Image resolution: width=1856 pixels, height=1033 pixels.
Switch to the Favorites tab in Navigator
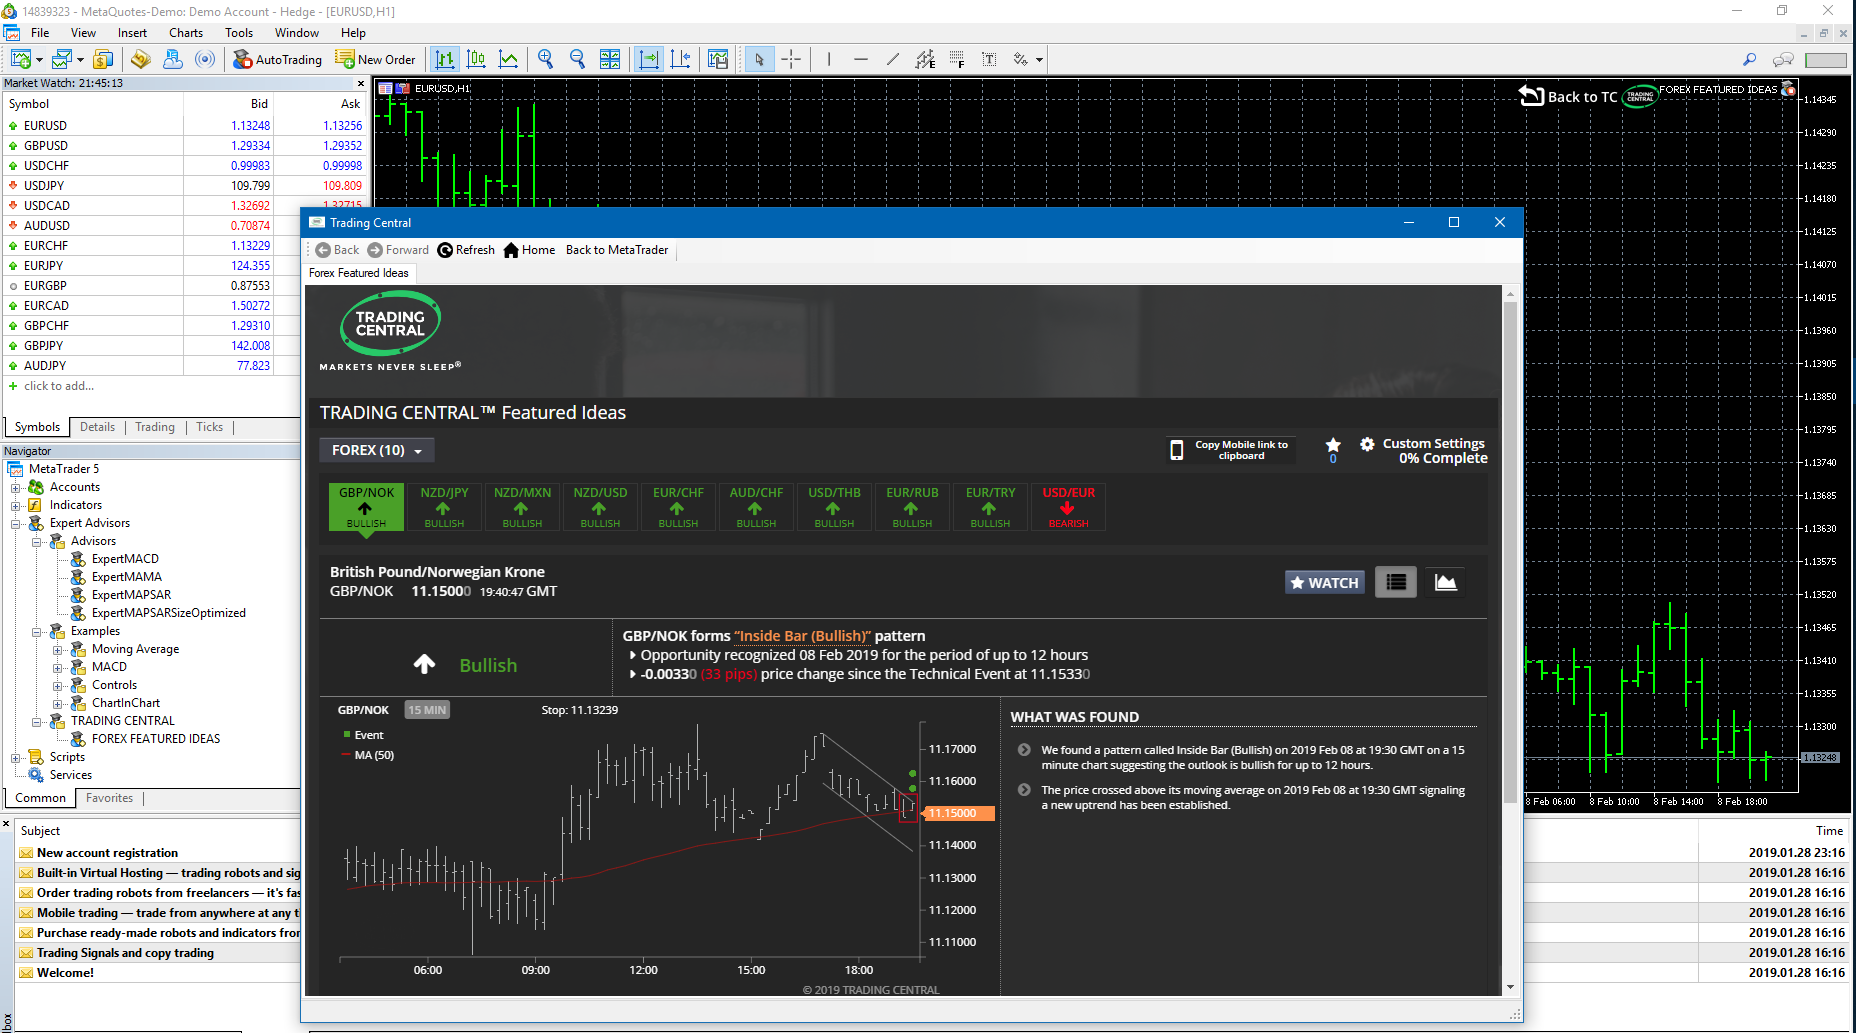click(x=109, y=798)
